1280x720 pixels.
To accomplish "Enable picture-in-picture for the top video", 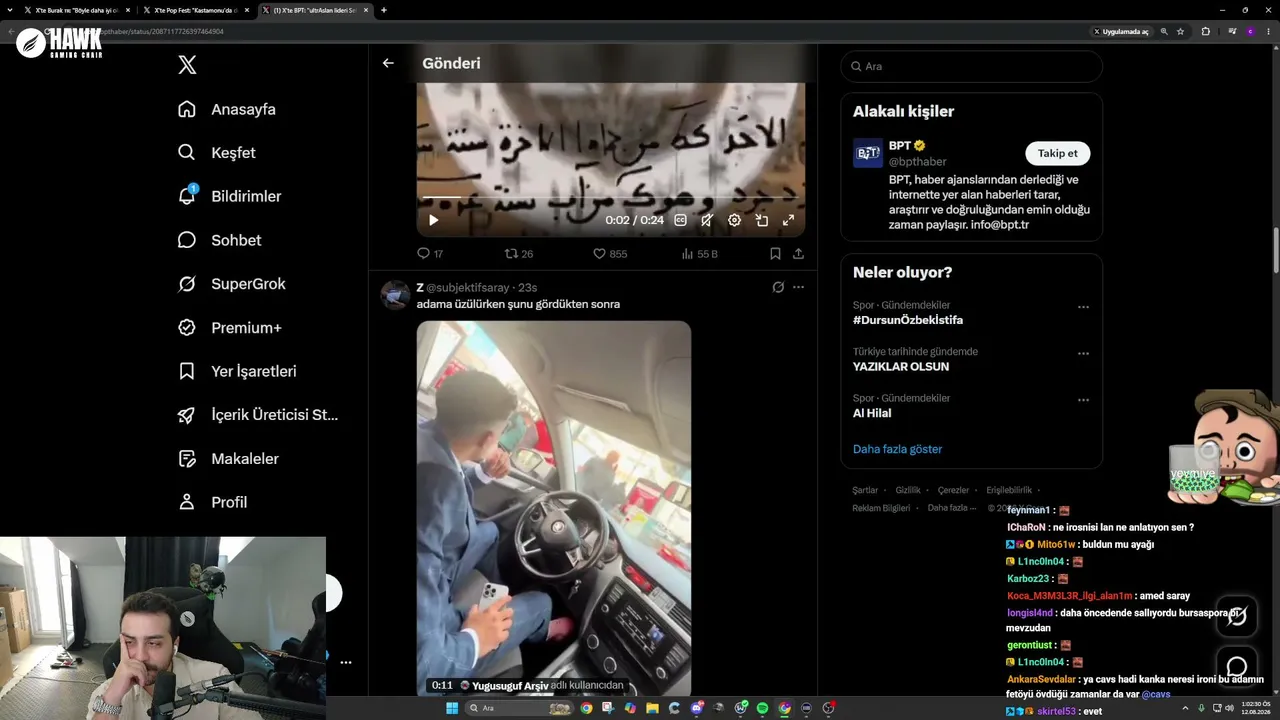I will (761, 220).
